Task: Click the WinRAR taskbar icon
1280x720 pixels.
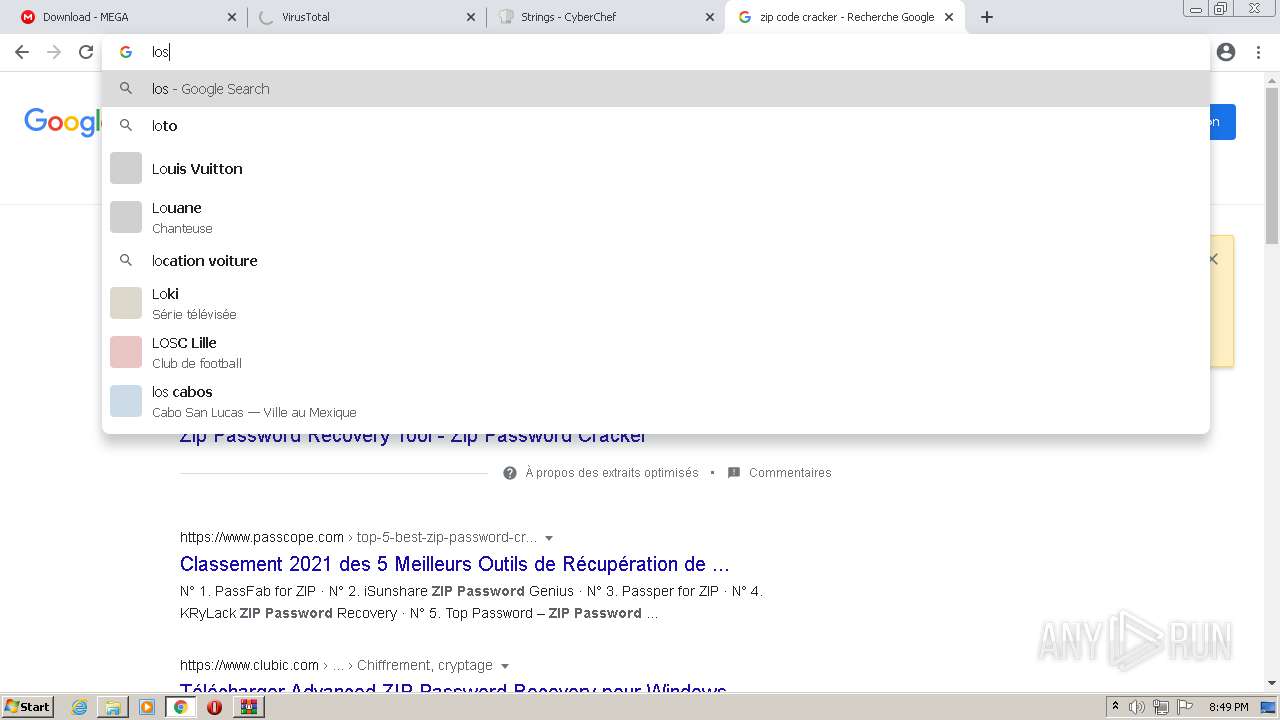Action: coord(248,707)
